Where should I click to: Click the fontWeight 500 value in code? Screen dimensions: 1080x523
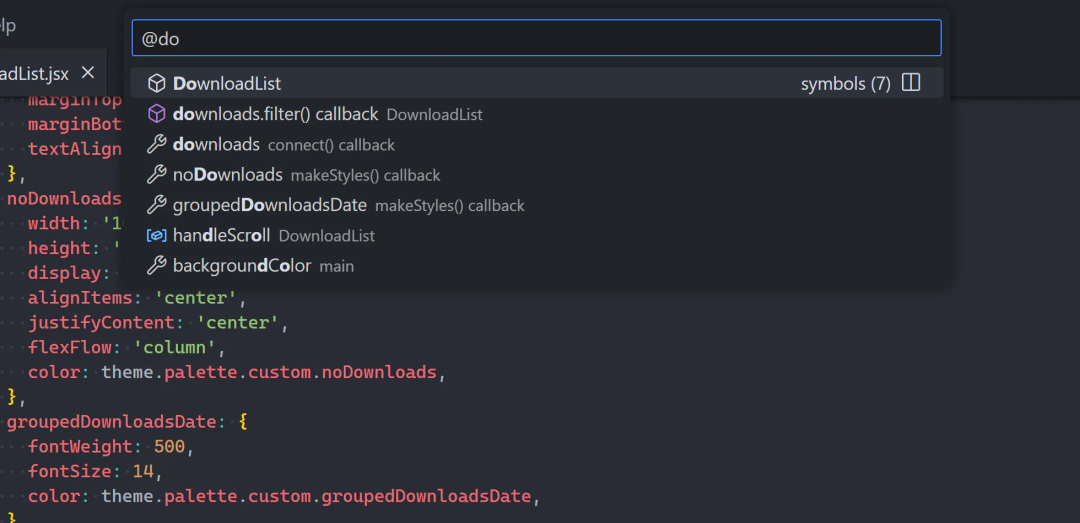(169, 447)
